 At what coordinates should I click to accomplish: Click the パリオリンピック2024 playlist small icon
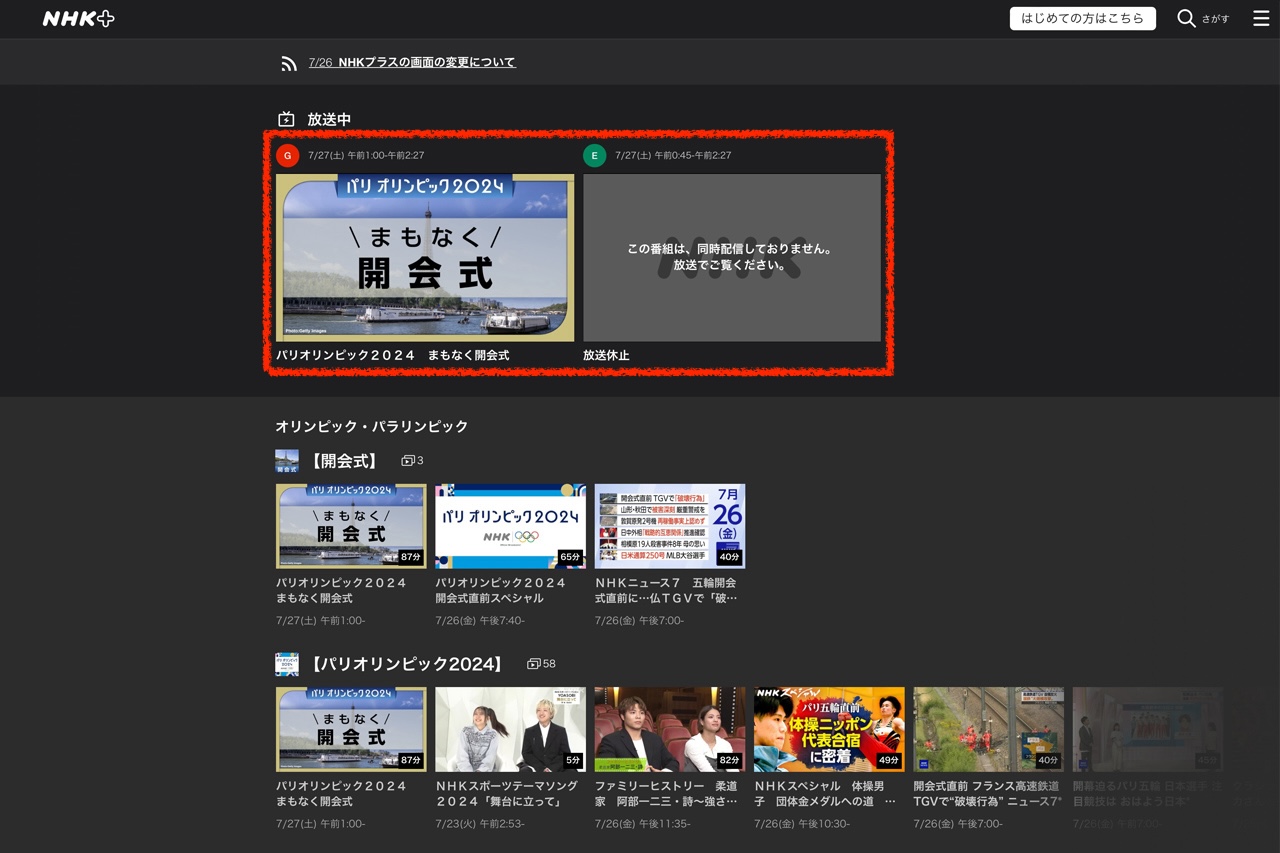[287, 664]
